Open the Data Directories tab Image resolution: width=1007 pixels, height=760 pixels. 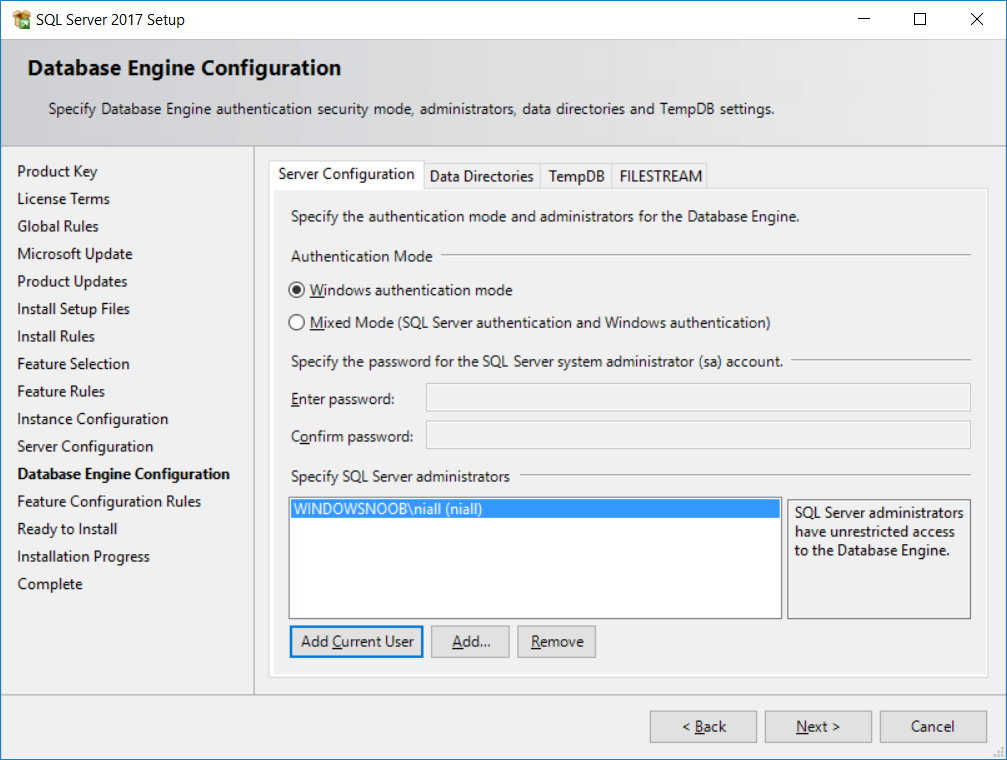tap(482, 176)
